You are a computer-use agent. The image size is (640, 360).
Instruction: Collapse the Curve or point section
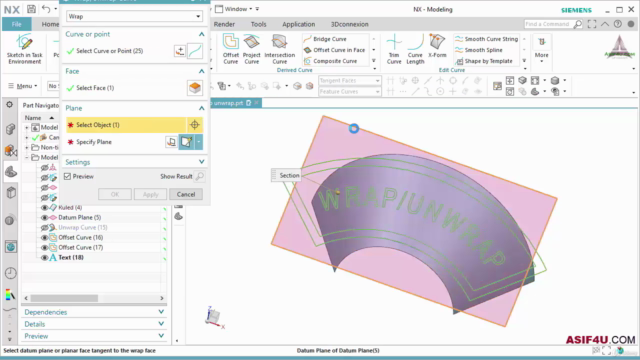[x=201, y=34]
